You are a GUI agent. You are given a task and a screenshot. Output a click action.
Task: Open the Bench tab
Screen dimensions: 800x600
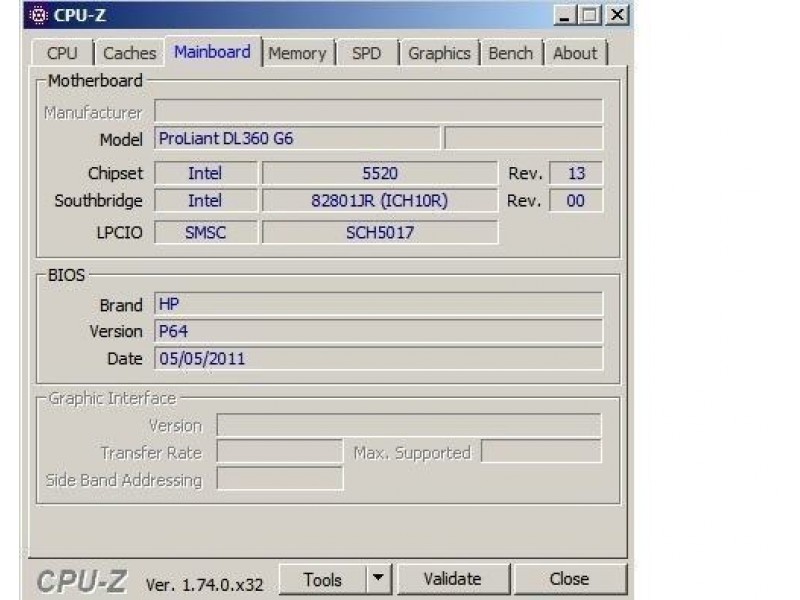511,53
